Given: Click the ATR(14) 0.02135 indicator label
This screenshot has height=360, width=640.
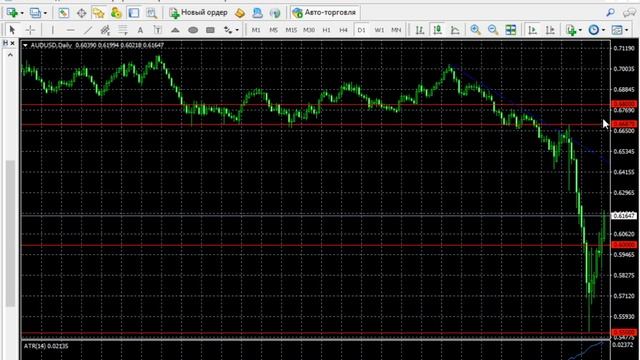Looking at the screenshot, I should click(46, 346).
